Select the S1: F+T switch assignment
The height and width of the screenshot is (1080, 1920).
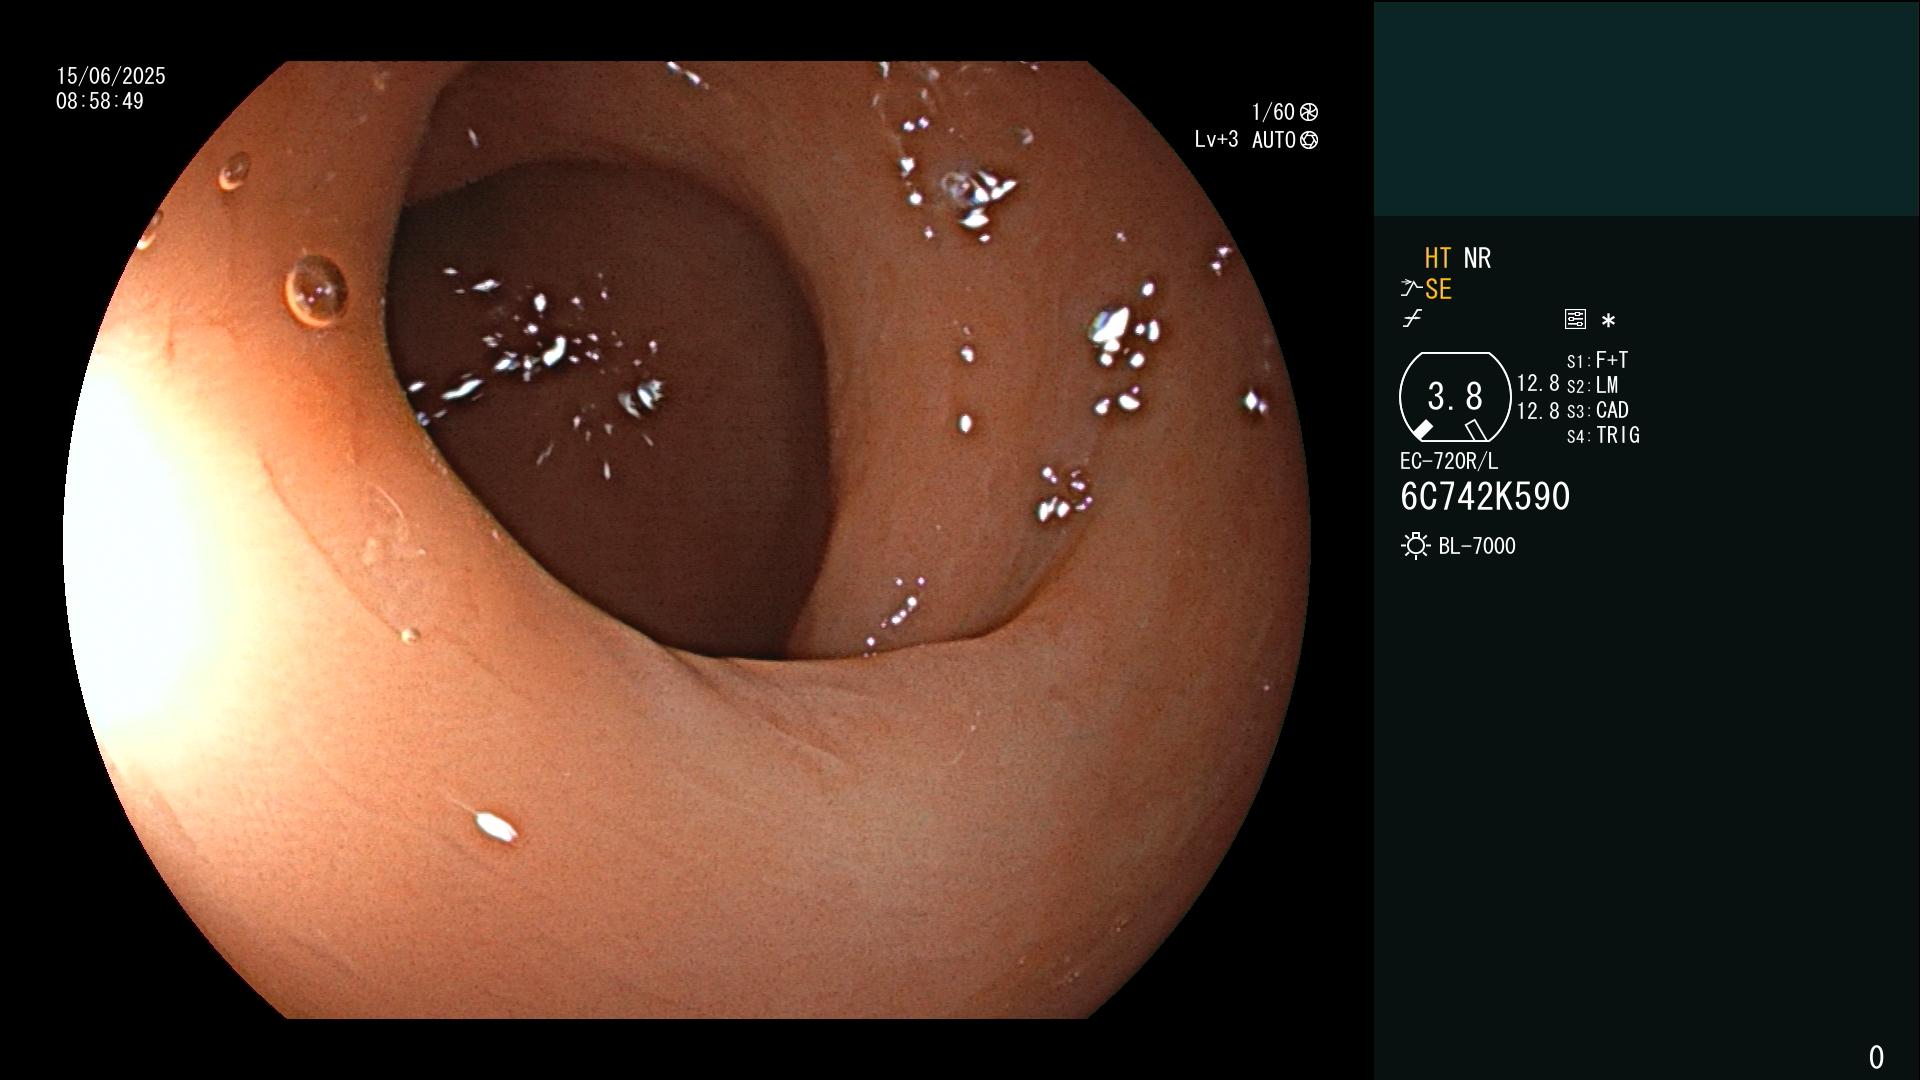tap(1597, 360)
